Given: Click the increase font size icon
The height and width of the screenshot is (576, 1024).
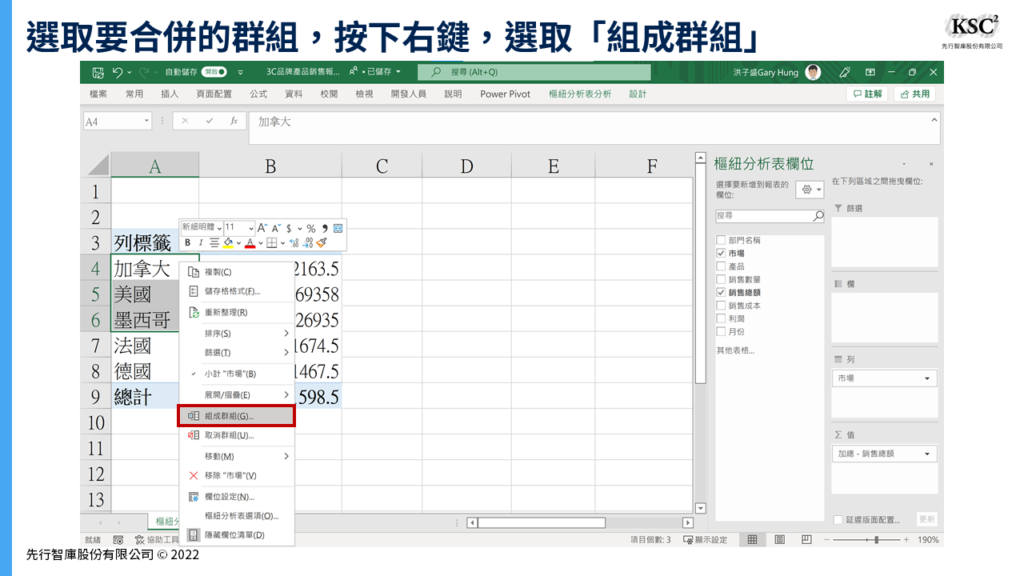Looking at the screenshot, I should 262,228.
